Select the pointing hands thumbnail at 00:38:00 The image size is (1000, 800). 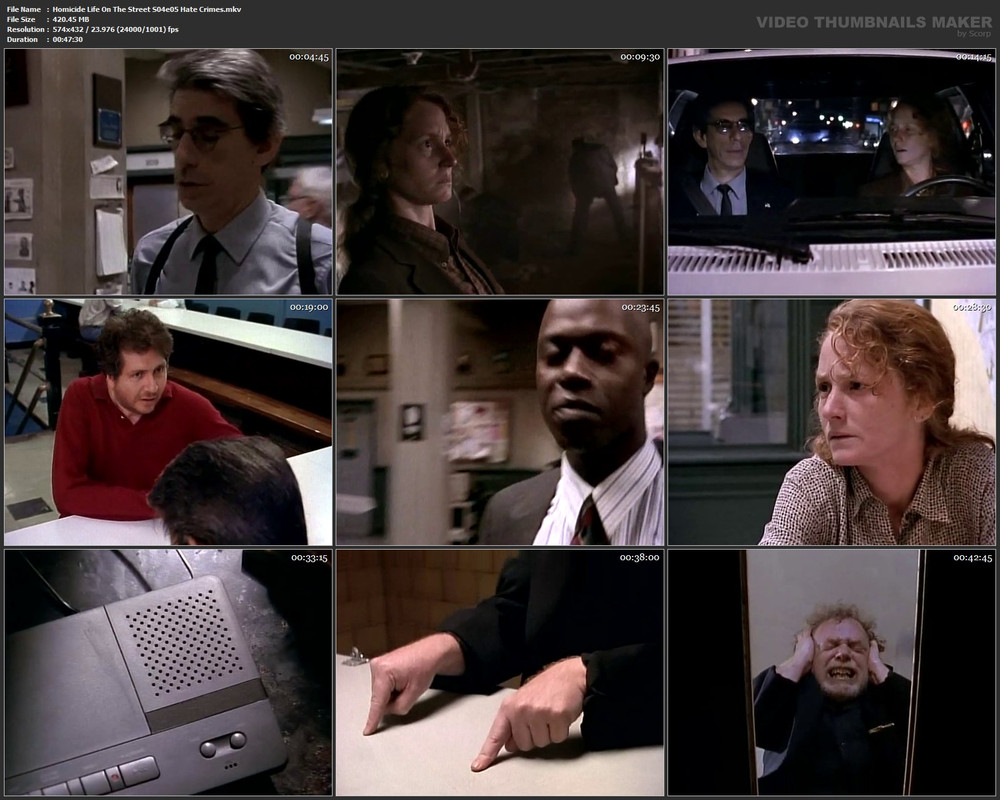(500, 672)
